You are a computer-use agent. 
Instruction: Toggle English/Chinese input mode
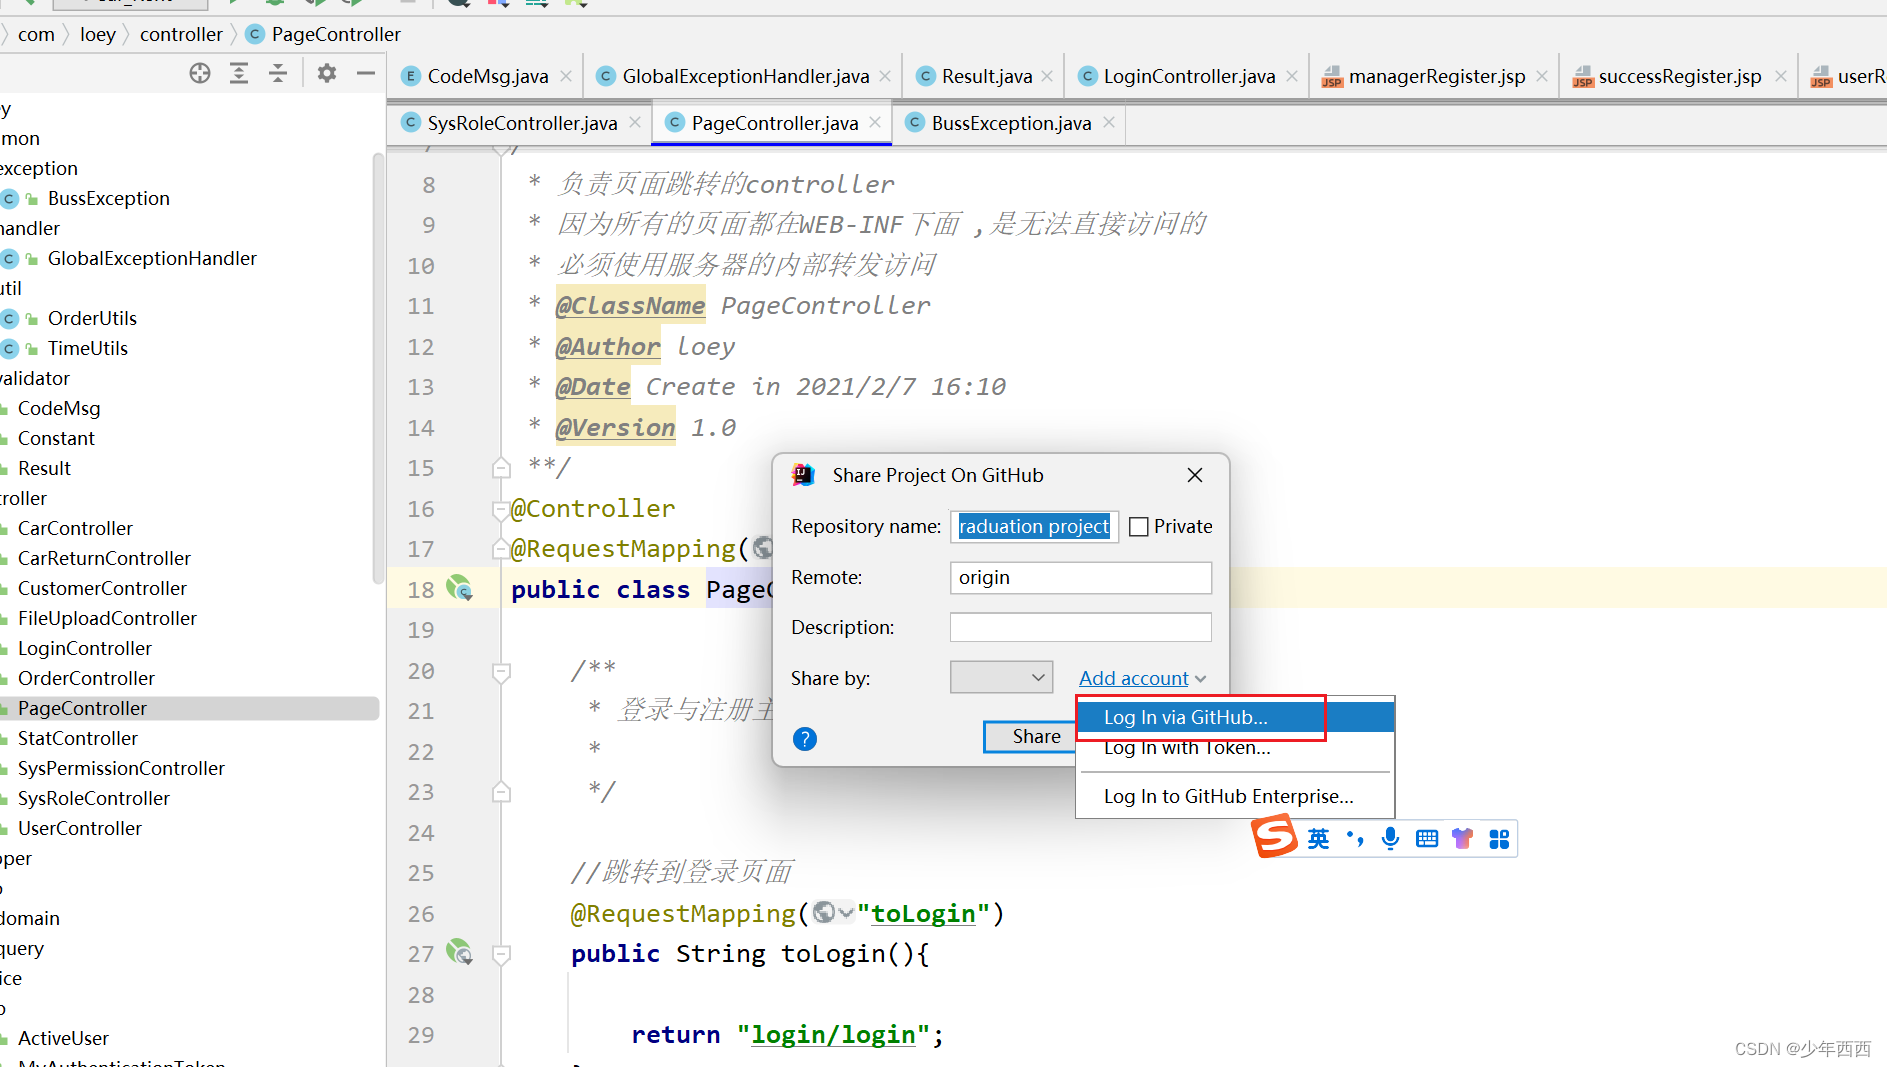[x=1319, y=839]
